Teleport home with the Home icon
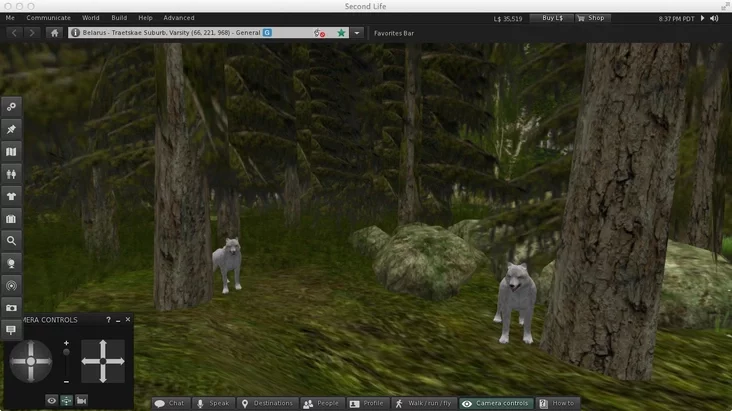 pos(55,33)
